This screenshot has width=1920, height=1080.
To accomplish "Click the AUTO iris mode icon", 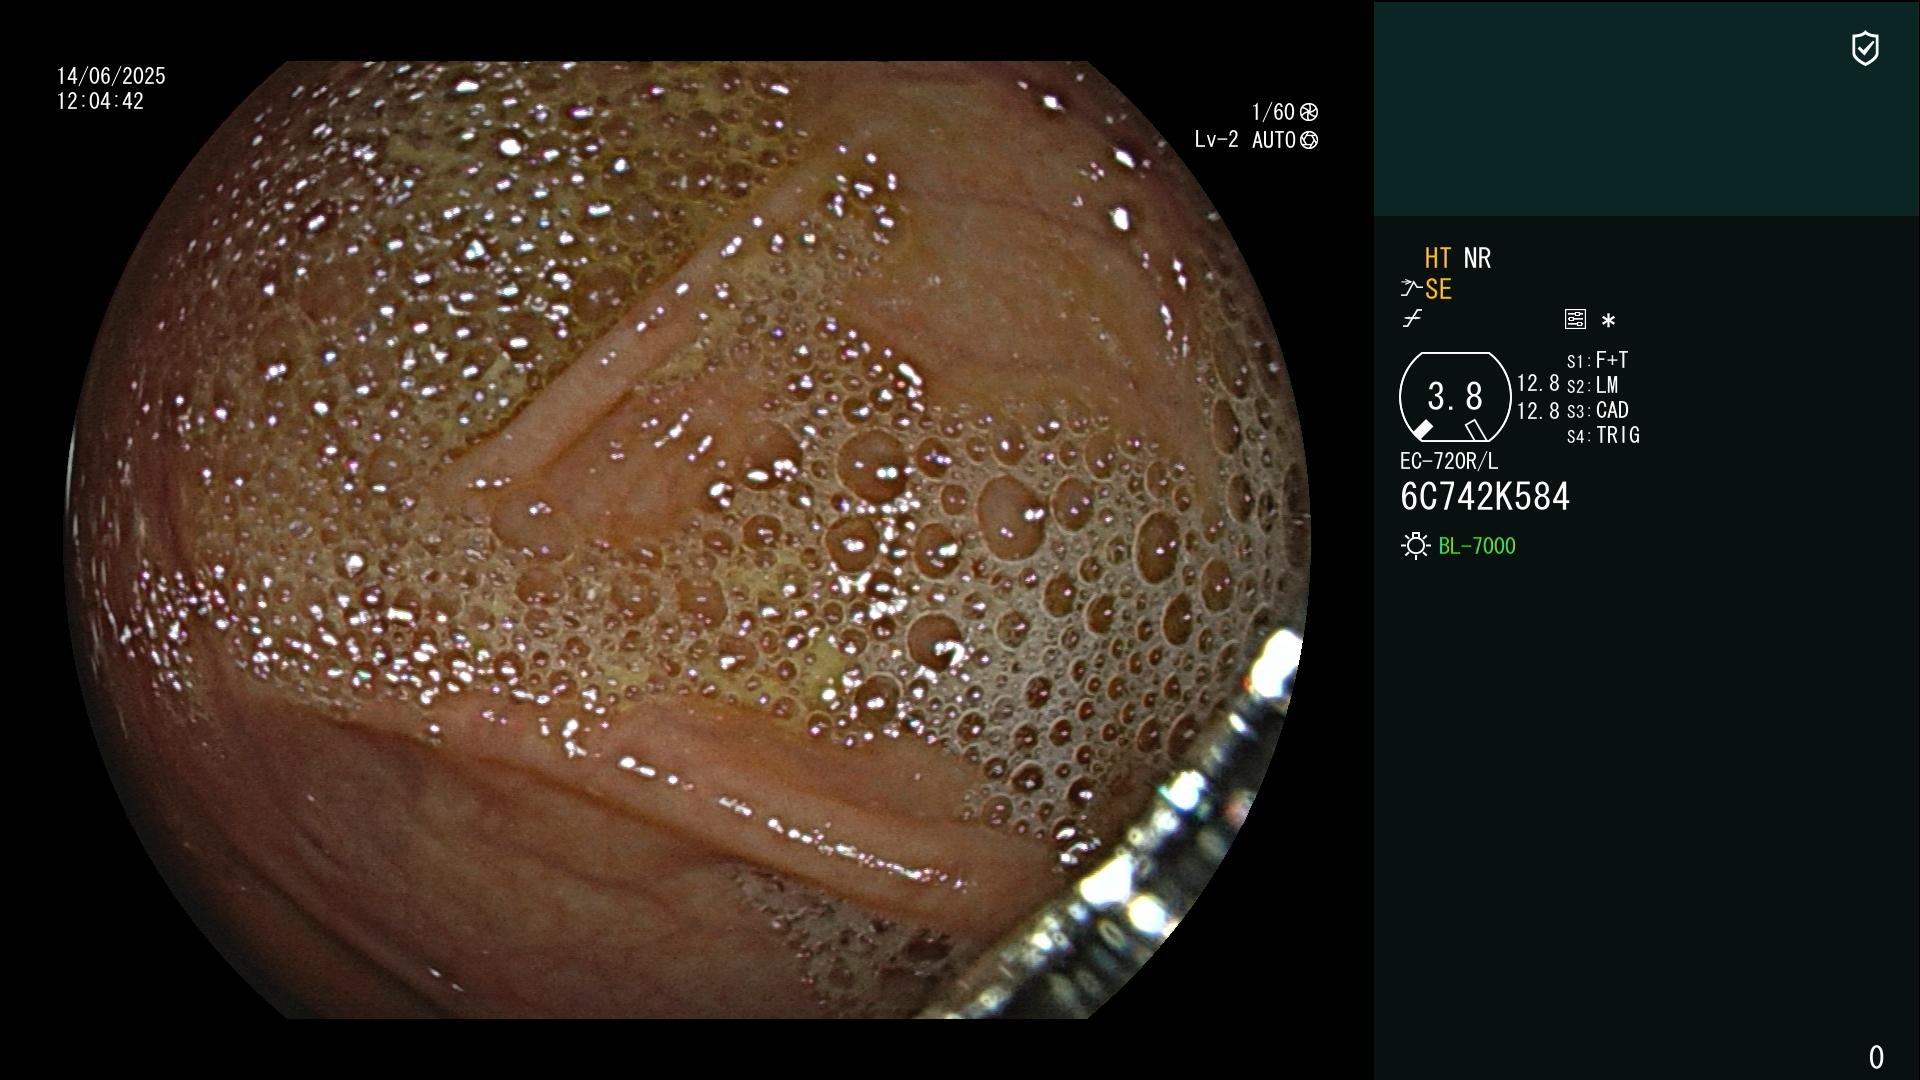I will click(x=1309, y=141).
